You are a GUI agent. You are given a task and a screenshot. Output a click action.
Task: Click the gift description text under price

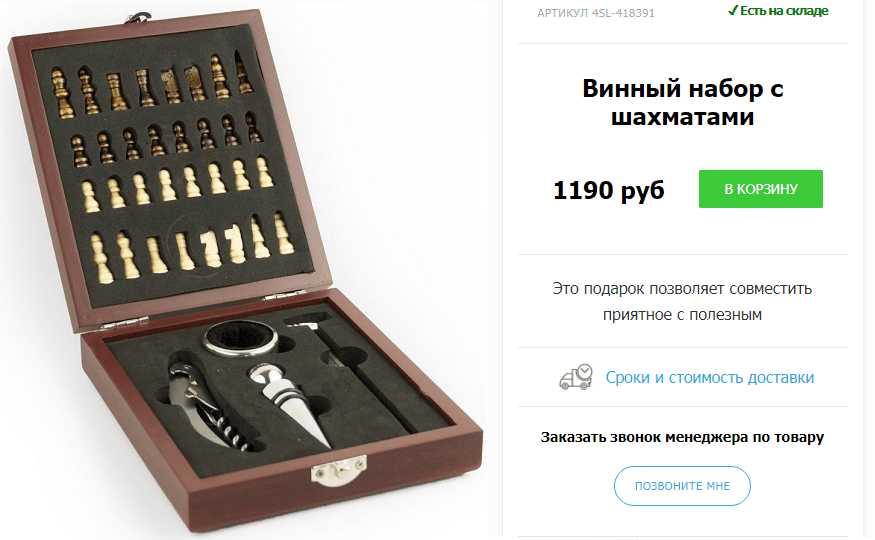pos(682,301)
